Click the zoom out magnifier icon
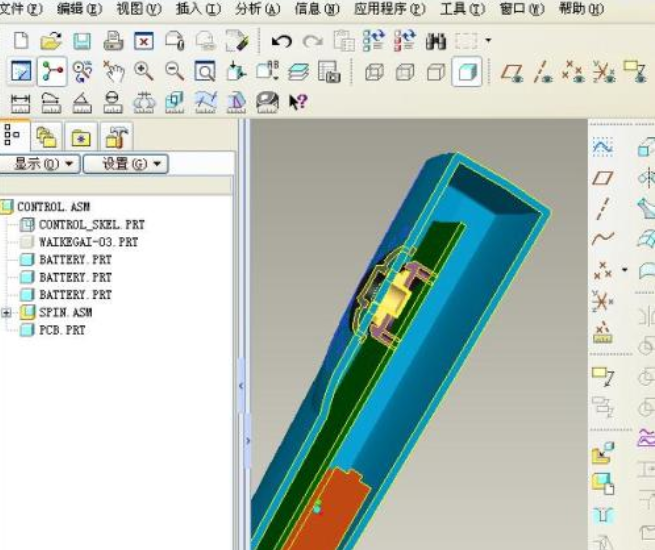The height and width of the screenshot is (550, 655). pos(174,71)
